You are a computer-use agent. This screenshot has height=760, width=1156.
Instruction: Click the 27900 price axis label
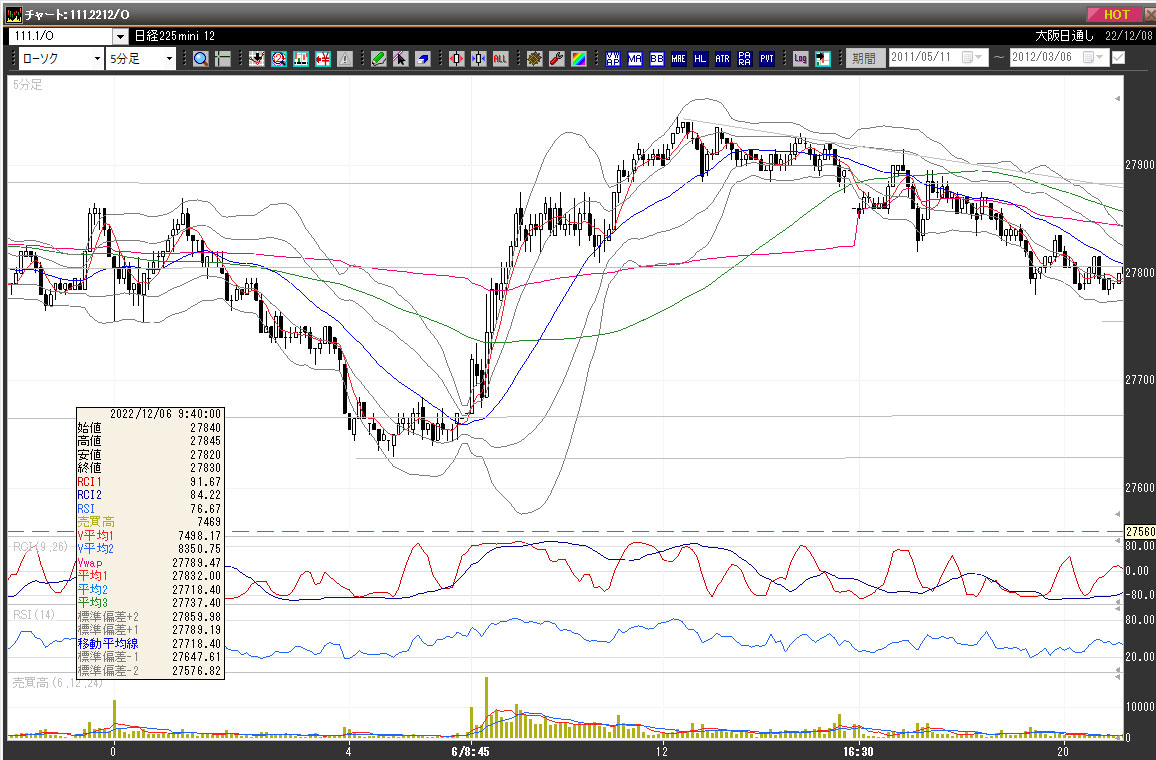[x=1140, y=164]
